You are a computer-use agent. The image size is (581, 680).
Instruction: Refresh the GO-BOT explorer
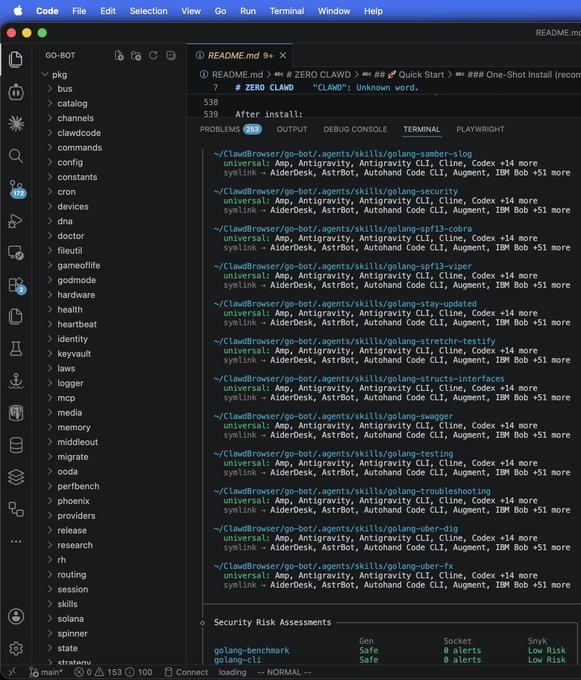pyautogui.click(x=153, y=56)
